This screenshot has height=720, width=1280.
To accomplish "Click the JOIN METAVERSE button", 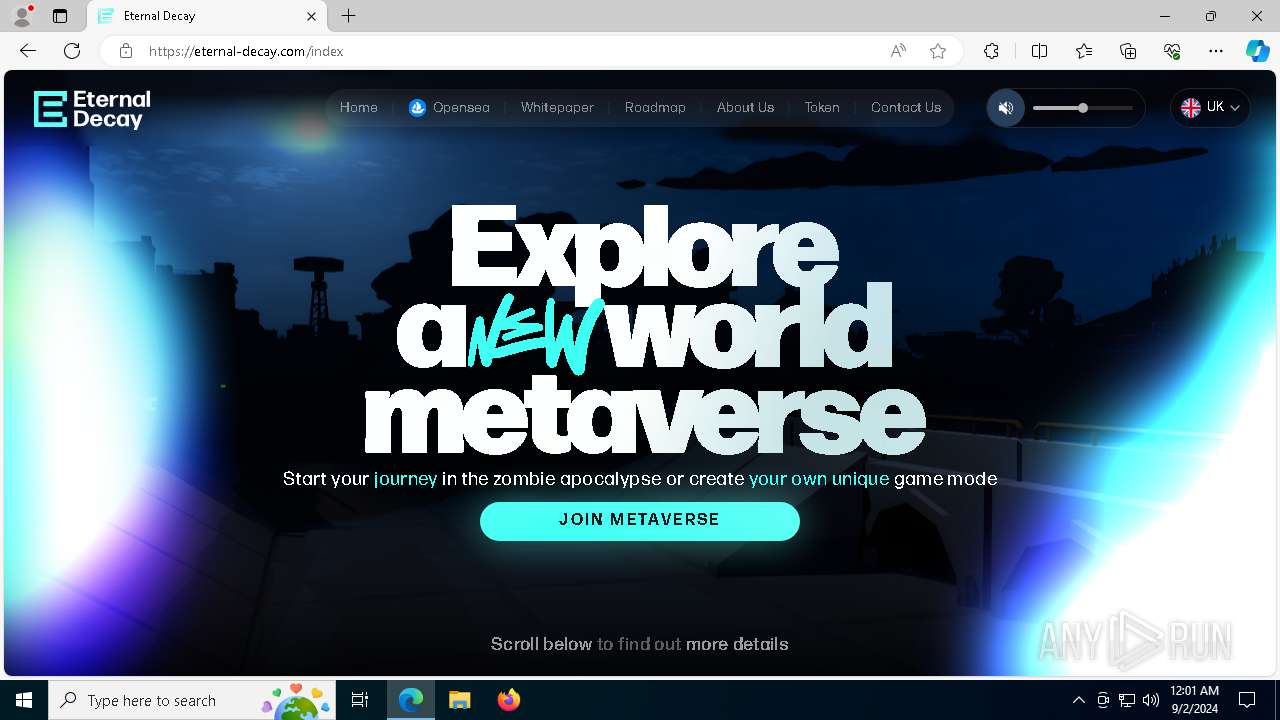I will pyautogui.click(x=640, y=521).
